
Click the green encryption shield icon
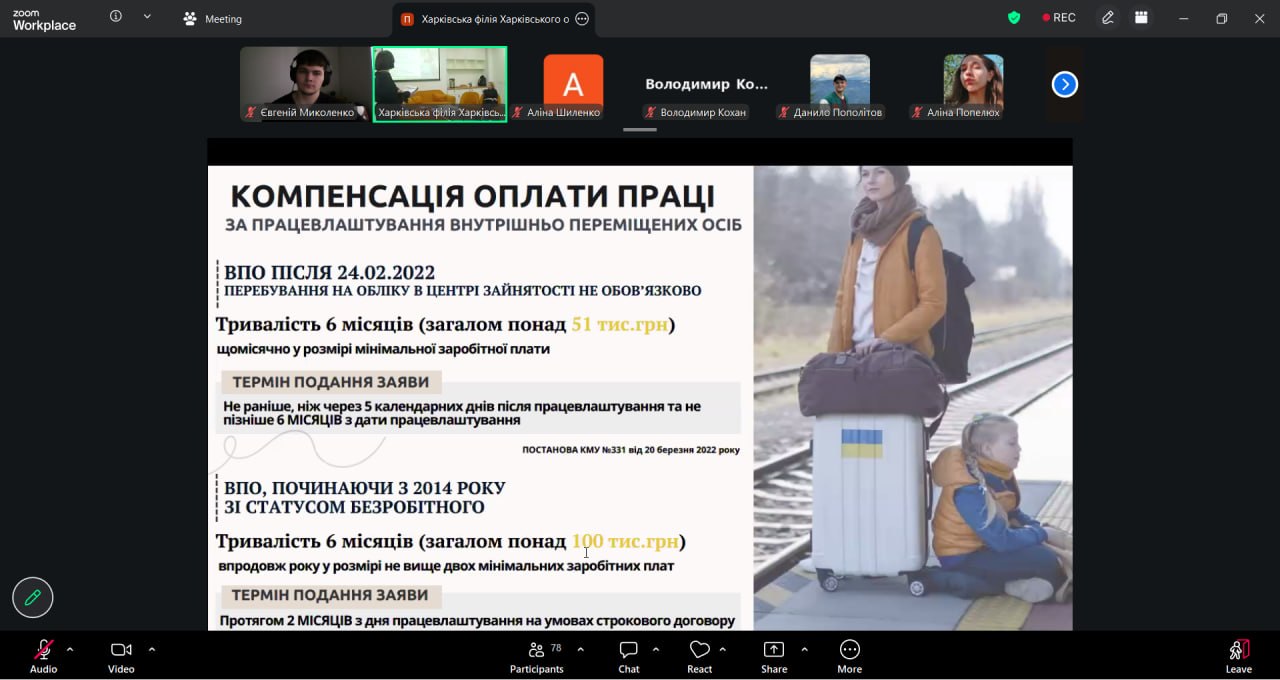[1014, 18]
